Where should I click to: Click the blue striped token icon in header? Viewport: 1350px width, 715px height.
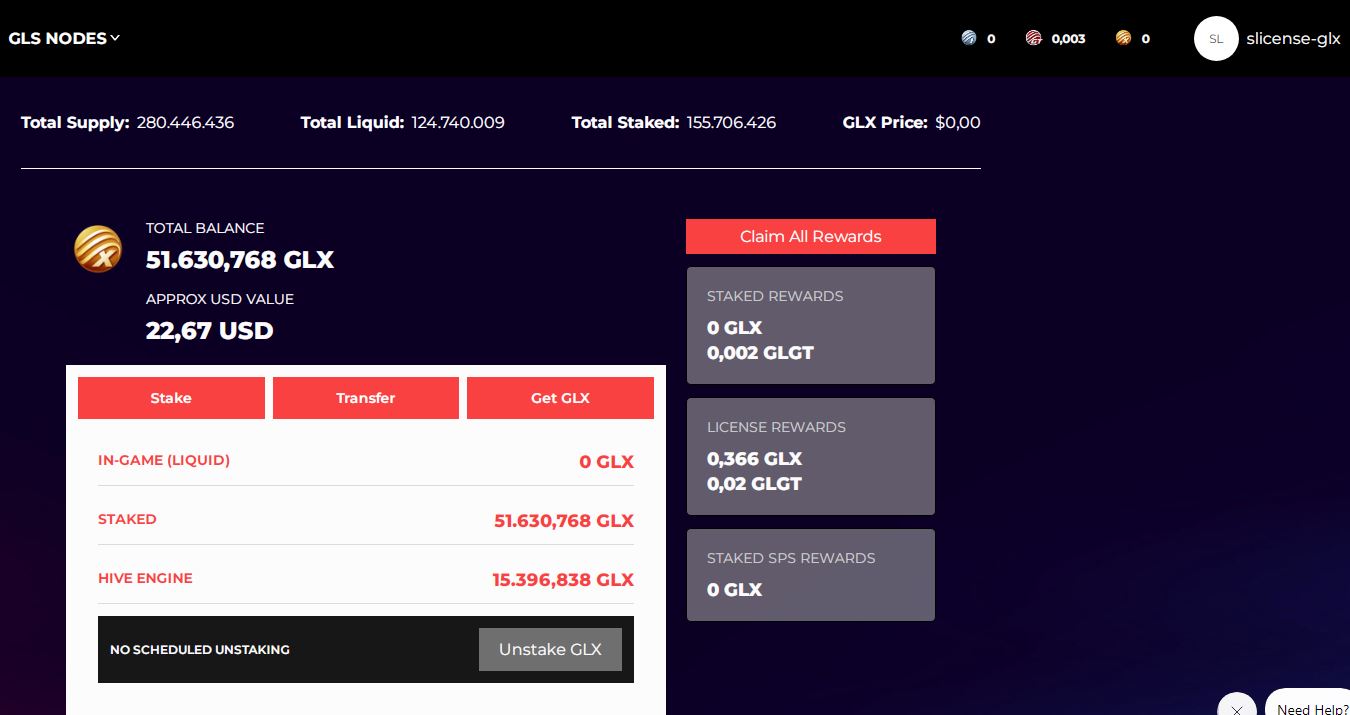pos(968,38)
